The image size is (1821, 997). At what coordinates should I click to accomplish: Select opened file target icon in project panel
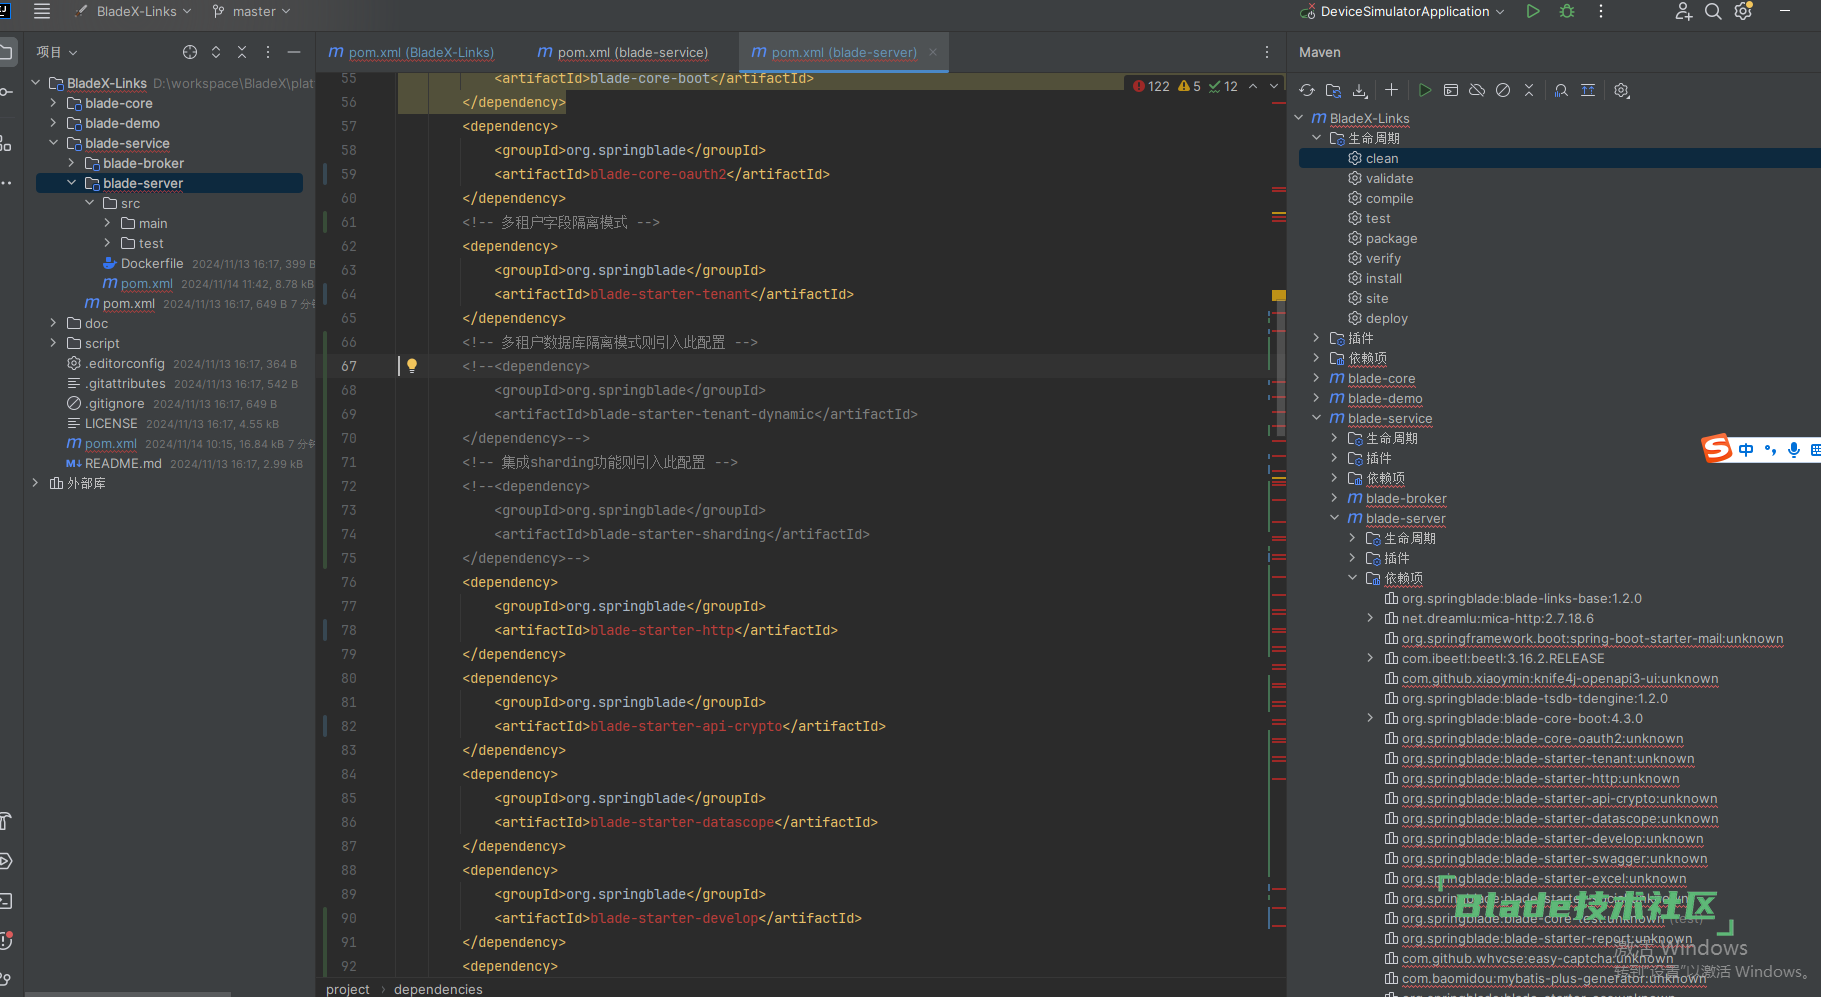[x=190, y=52]
